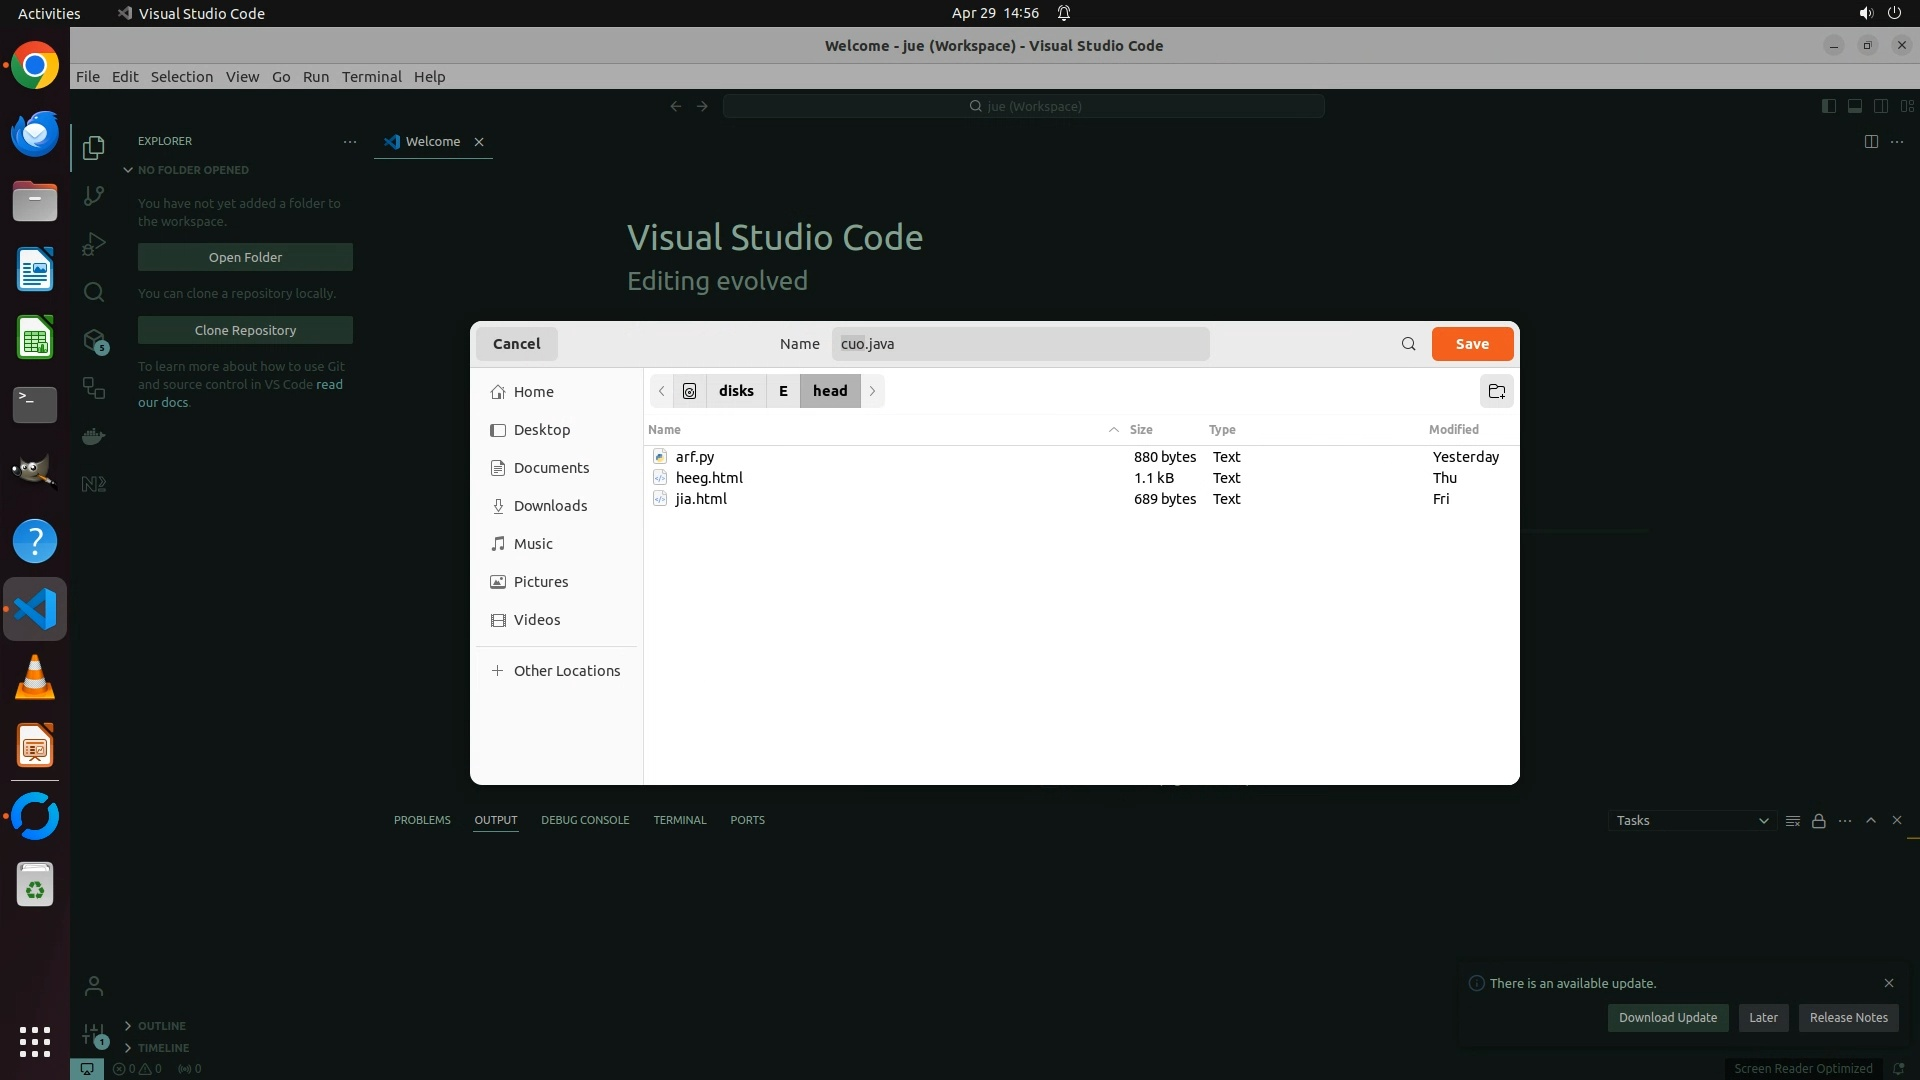Toggle the panel layout icon in title bar
Viewport: 1920px width, 1080px height.
click(1854, 106)
